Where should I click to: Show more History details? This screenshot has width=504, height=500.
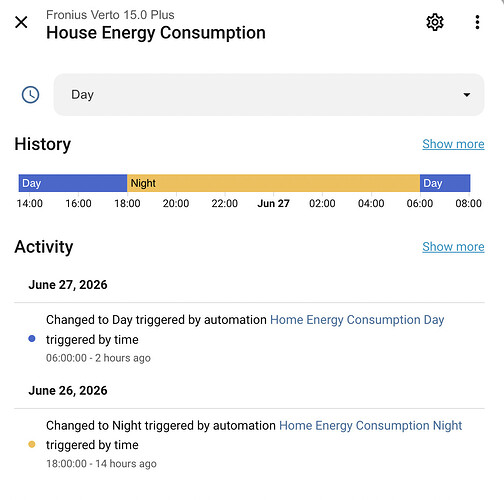(453, 144)
